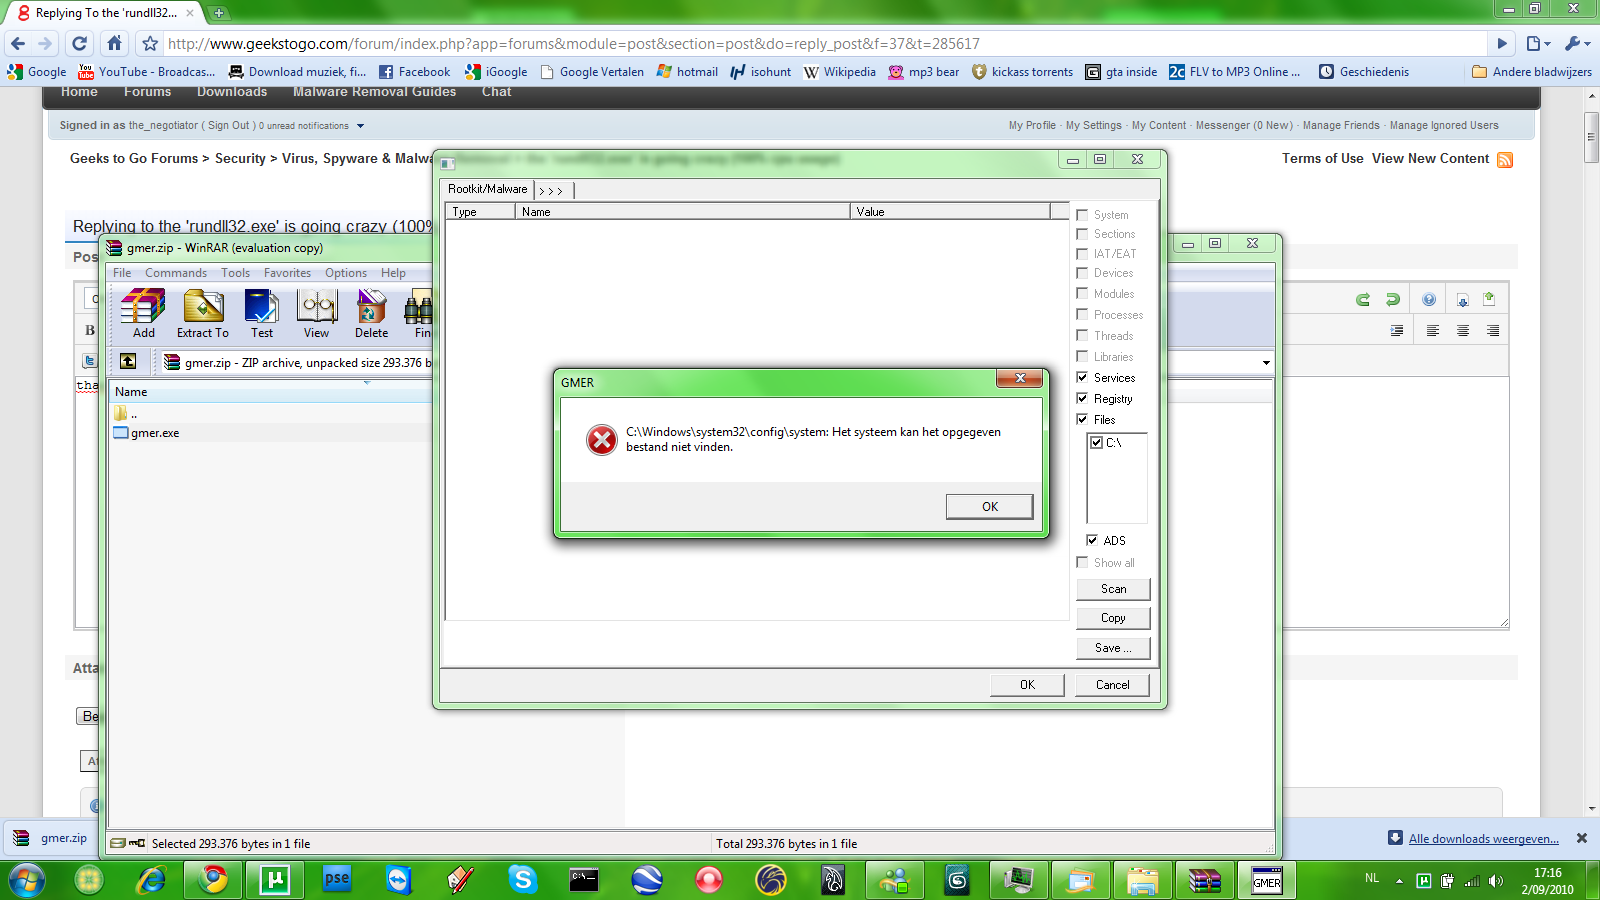Viewport: 1600px width, 900px height.
Task: Open the Wikipedia bookmark
Action: tap(840, 72)
